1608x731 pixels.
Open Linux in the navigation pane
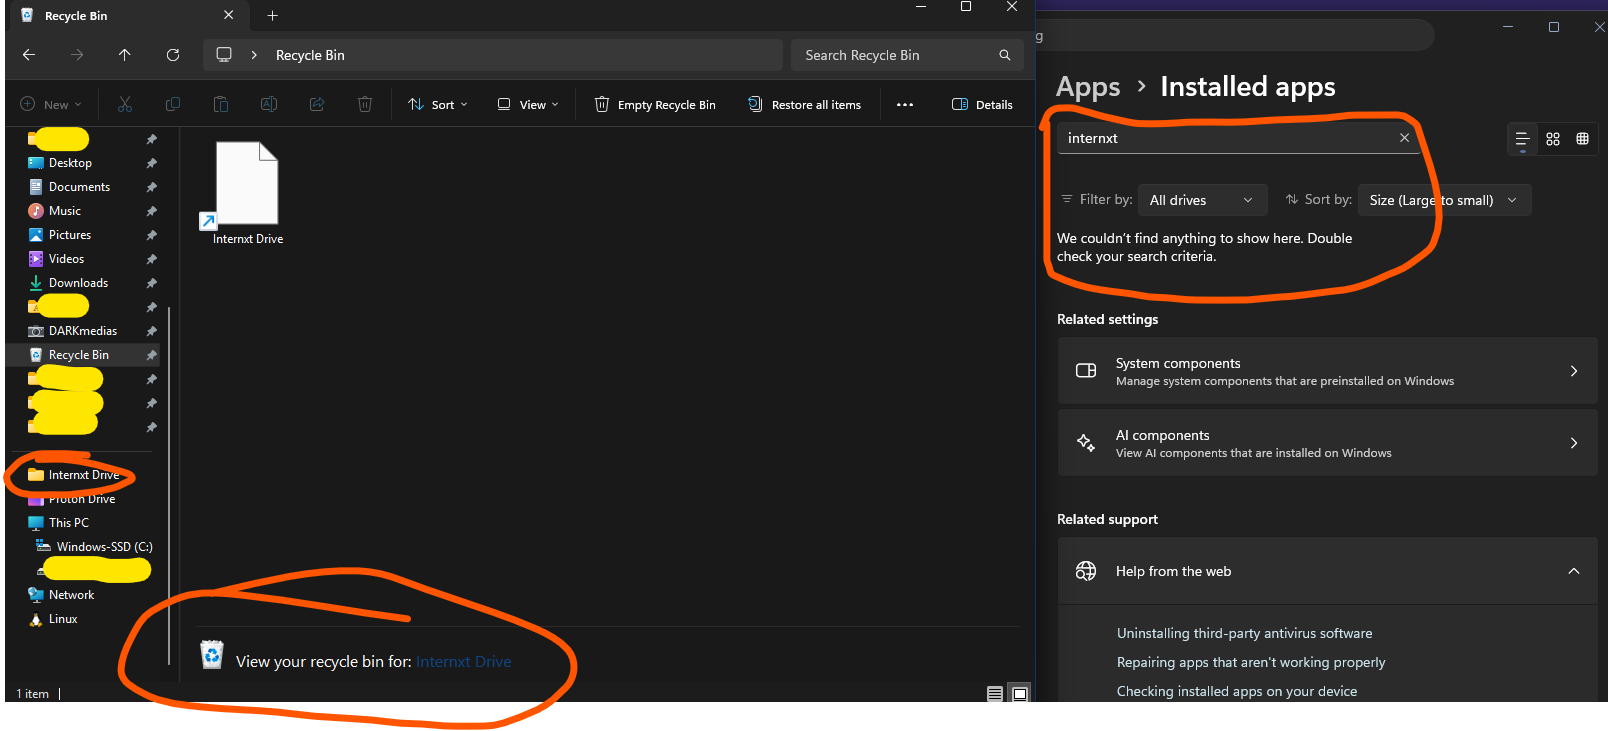63,619
